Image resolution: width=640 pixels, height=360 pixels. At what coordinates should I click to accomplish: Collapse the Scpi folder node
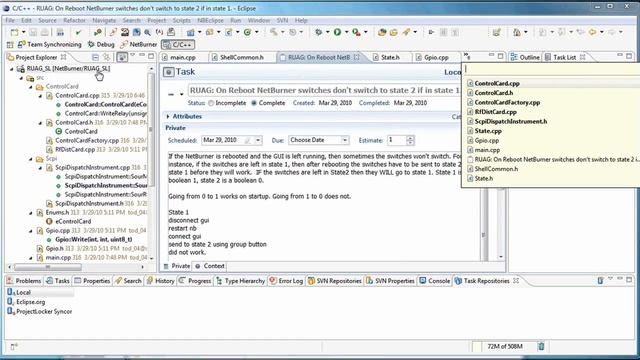(x=31, y=159)
